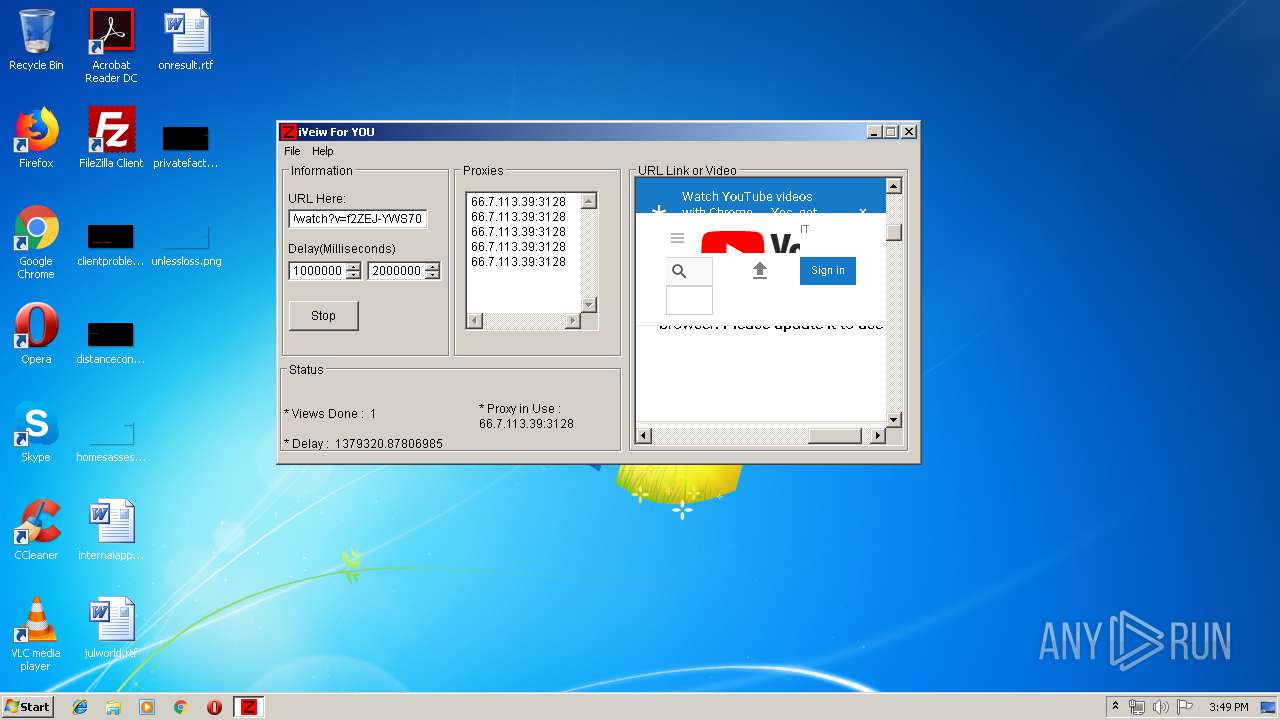Click the video panel vertical scrollbar thumb
Screen dimensions: 1280x720
(894, 232)
